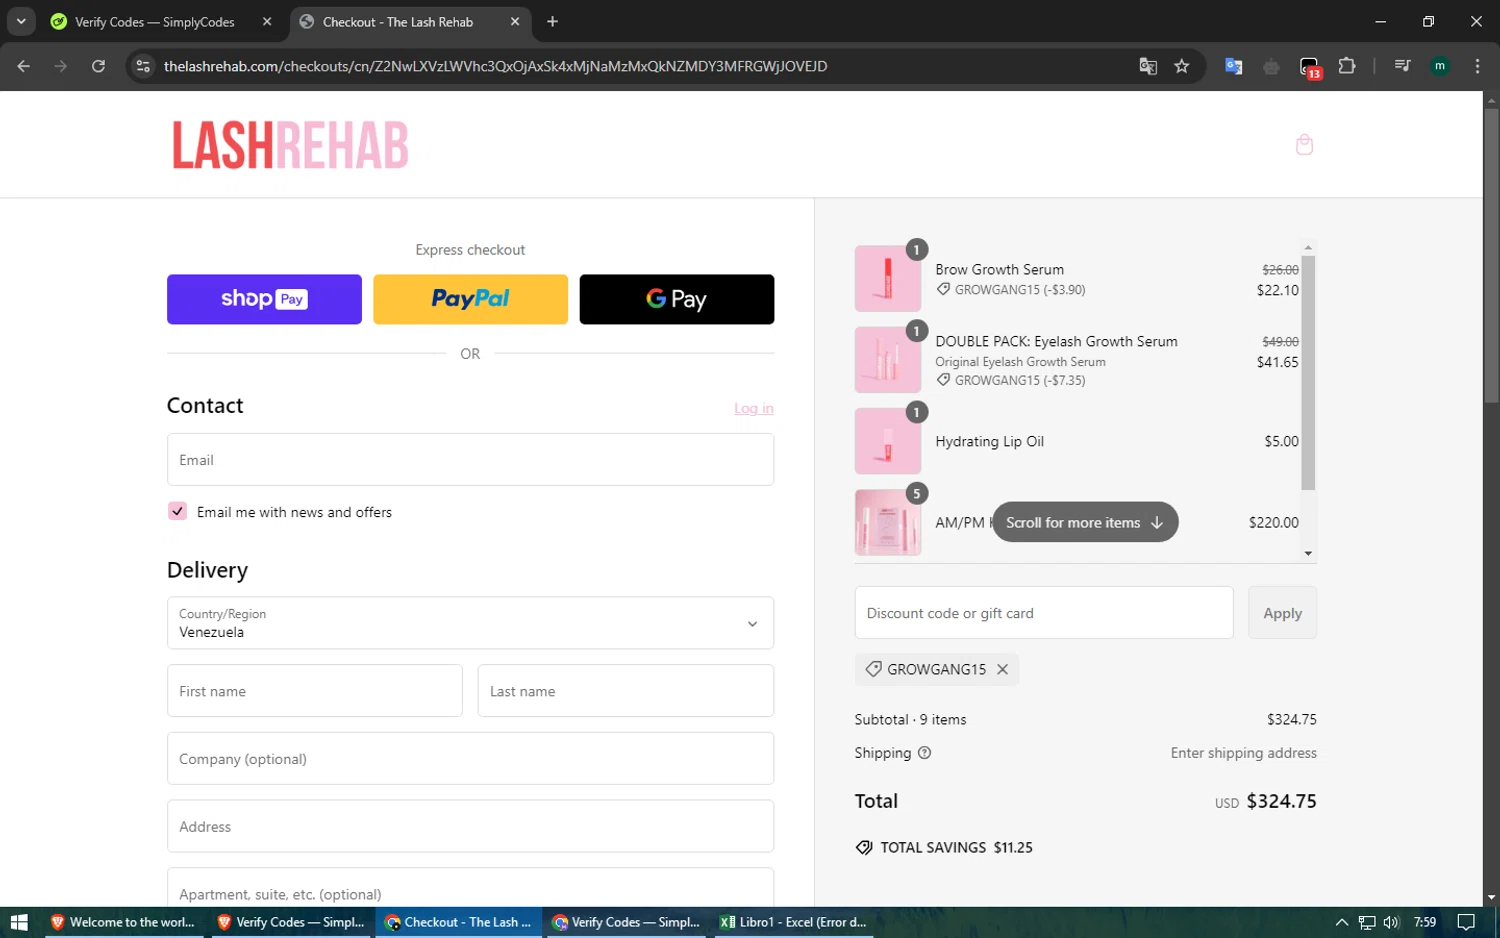This screenshot has height=938, width=1500.
Task: Open the shopping bag cart icon
Action: [1304, 145]
